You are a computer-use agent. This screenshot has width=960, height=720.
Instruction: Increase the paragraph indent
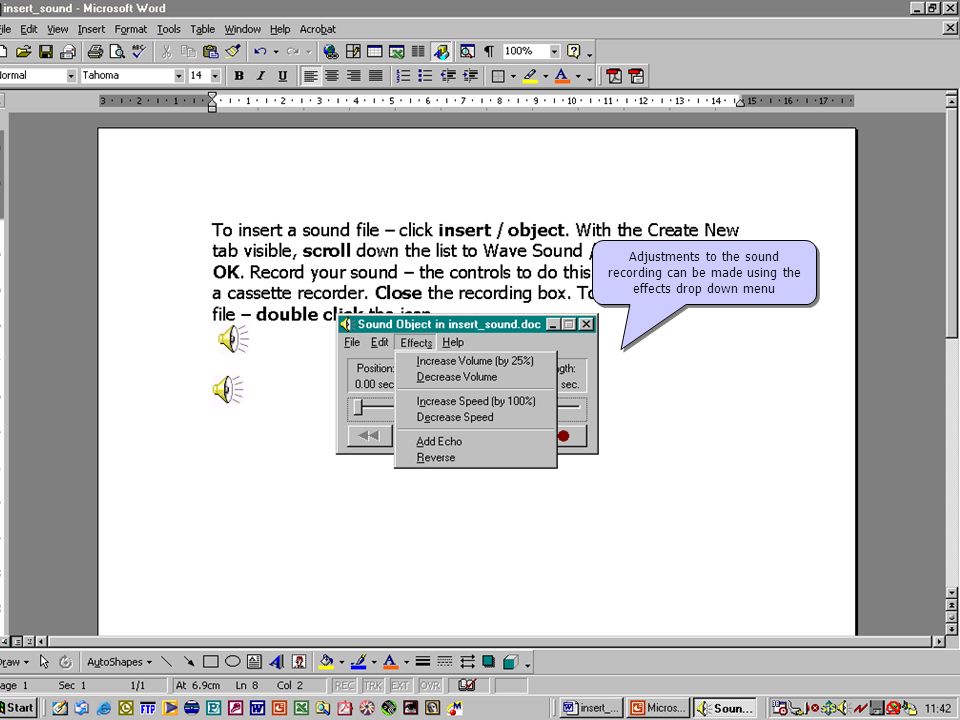[470, 76]
